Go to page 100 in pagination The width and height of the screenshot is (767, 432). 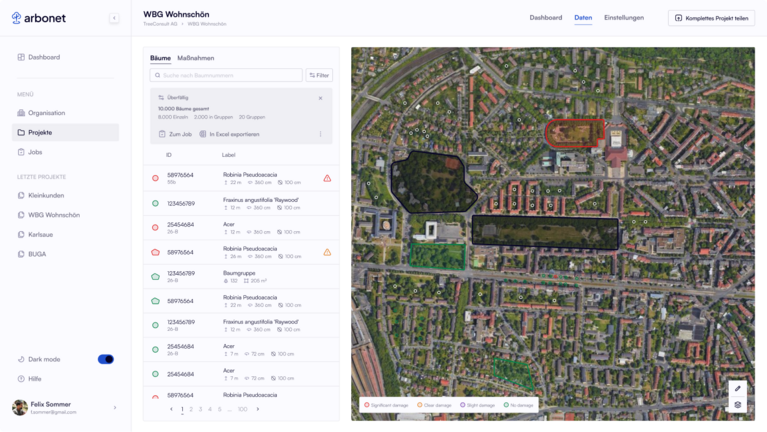(x=242, y=409)
